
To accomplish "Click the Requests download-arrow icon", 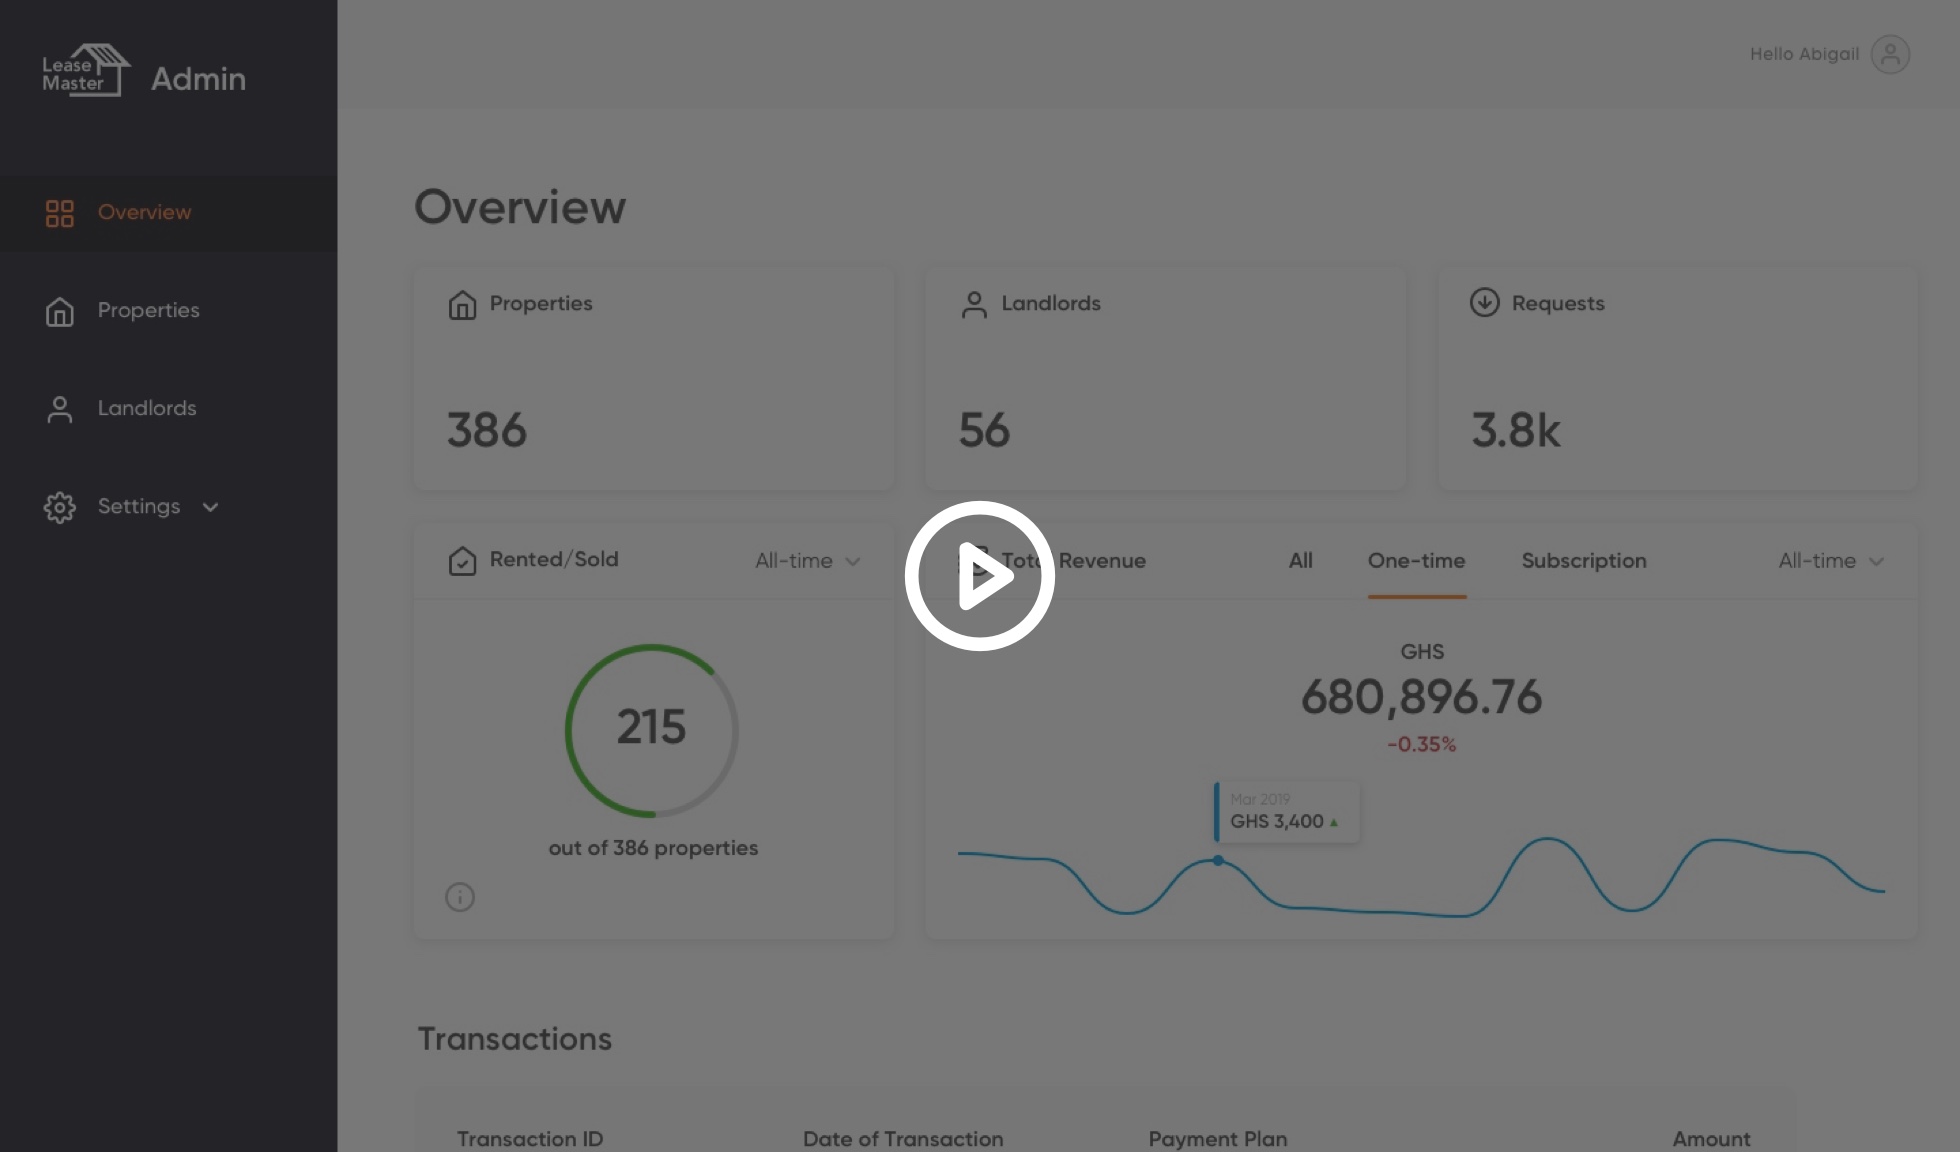I will pyautogui.click(x=1484, y=302).
